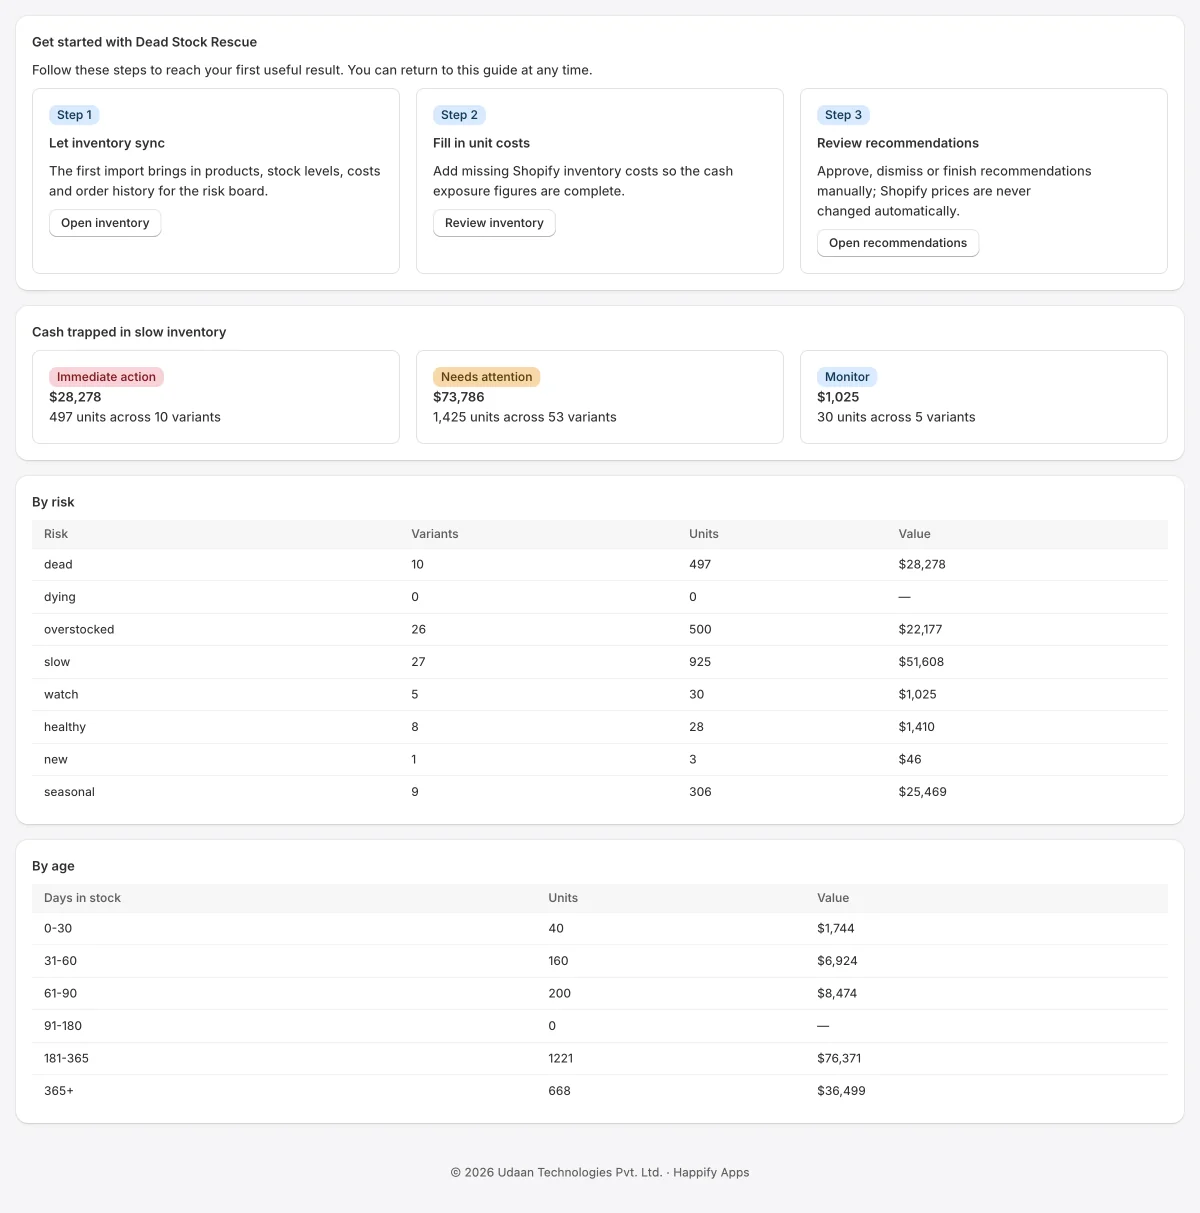Screen dimensions: 1200x1213
Task: Click the "Variants" column header
Action: click(435, 534)
